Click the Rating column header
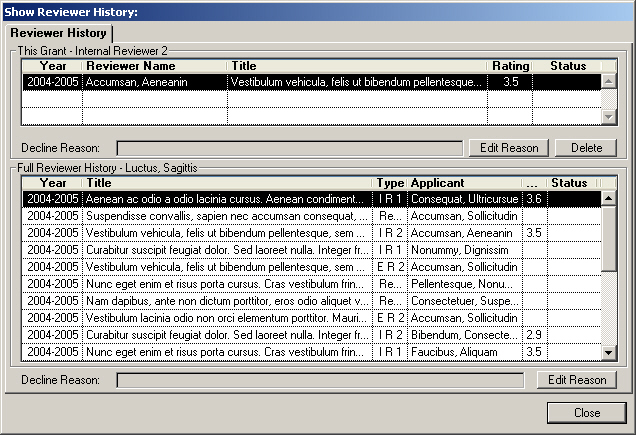Viewport: 636px width, 435px height. 510,66
